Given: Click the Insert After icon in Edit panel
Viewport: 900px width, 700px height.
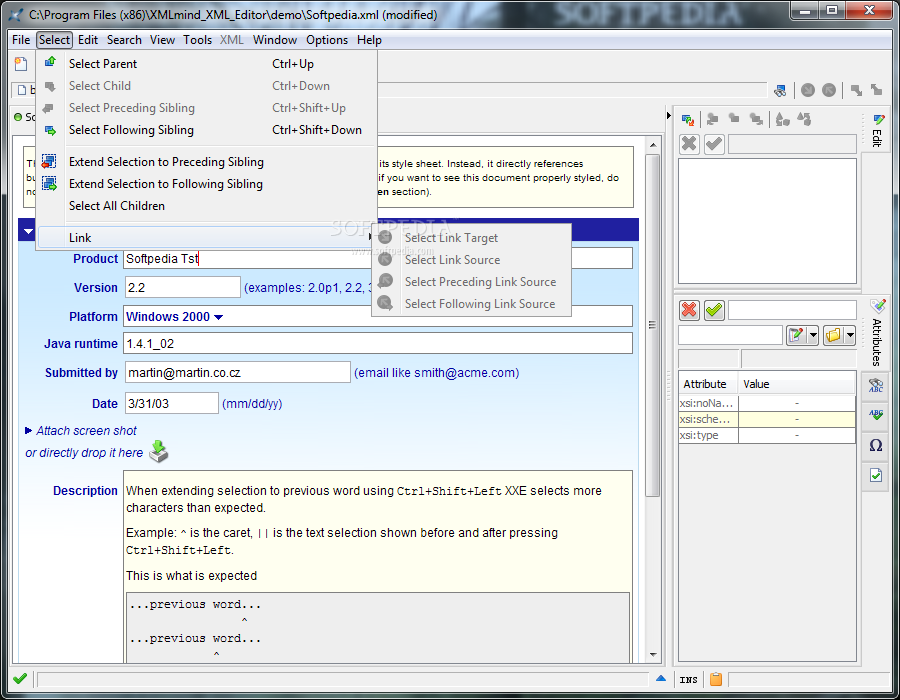Looking at the screenshot, I should click(757, 119).
